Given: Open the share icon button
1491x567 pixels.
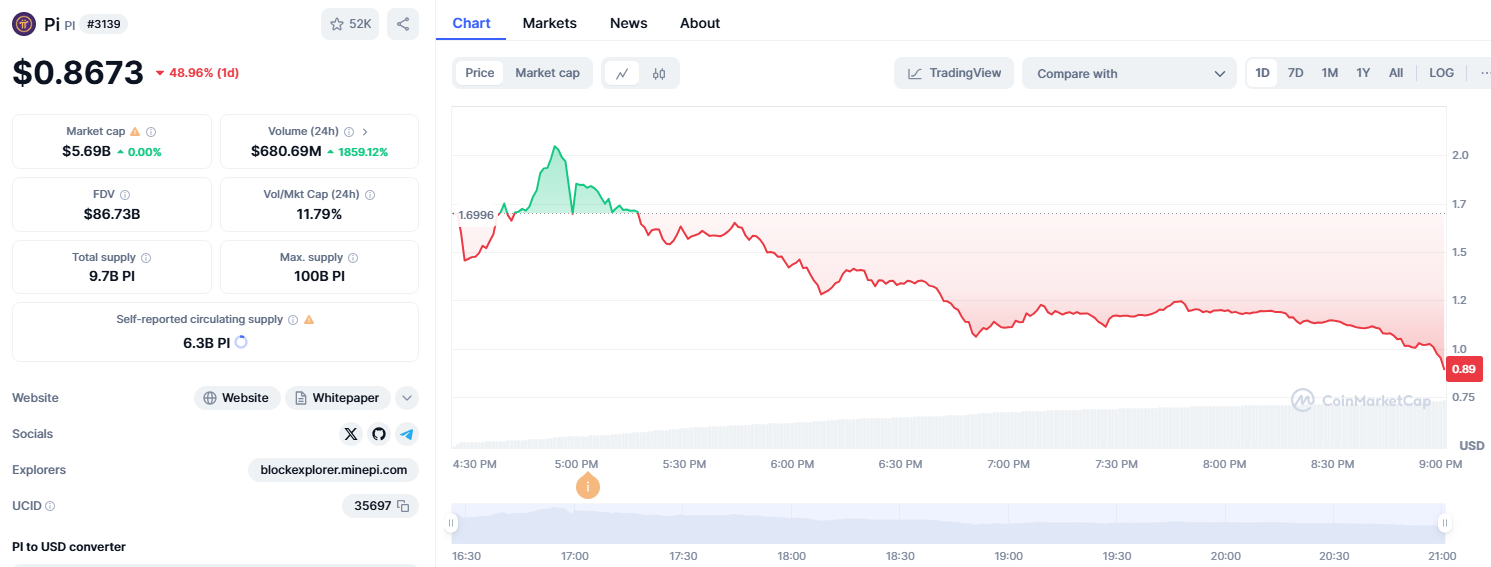Looking at the screenshot, I should [403, 24].
